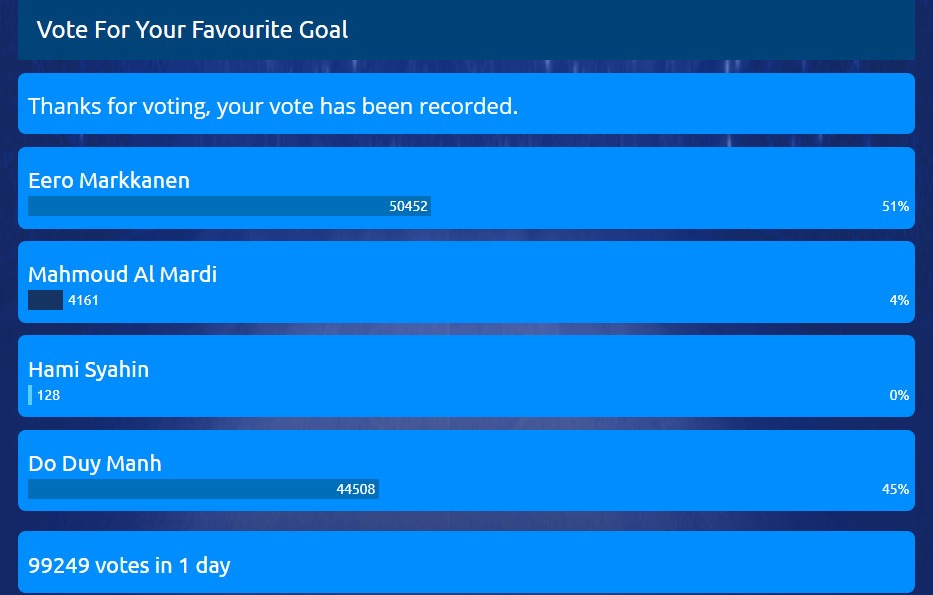Click the 51% percentage label
Viewport: 933px width, 595px height.
895,206
